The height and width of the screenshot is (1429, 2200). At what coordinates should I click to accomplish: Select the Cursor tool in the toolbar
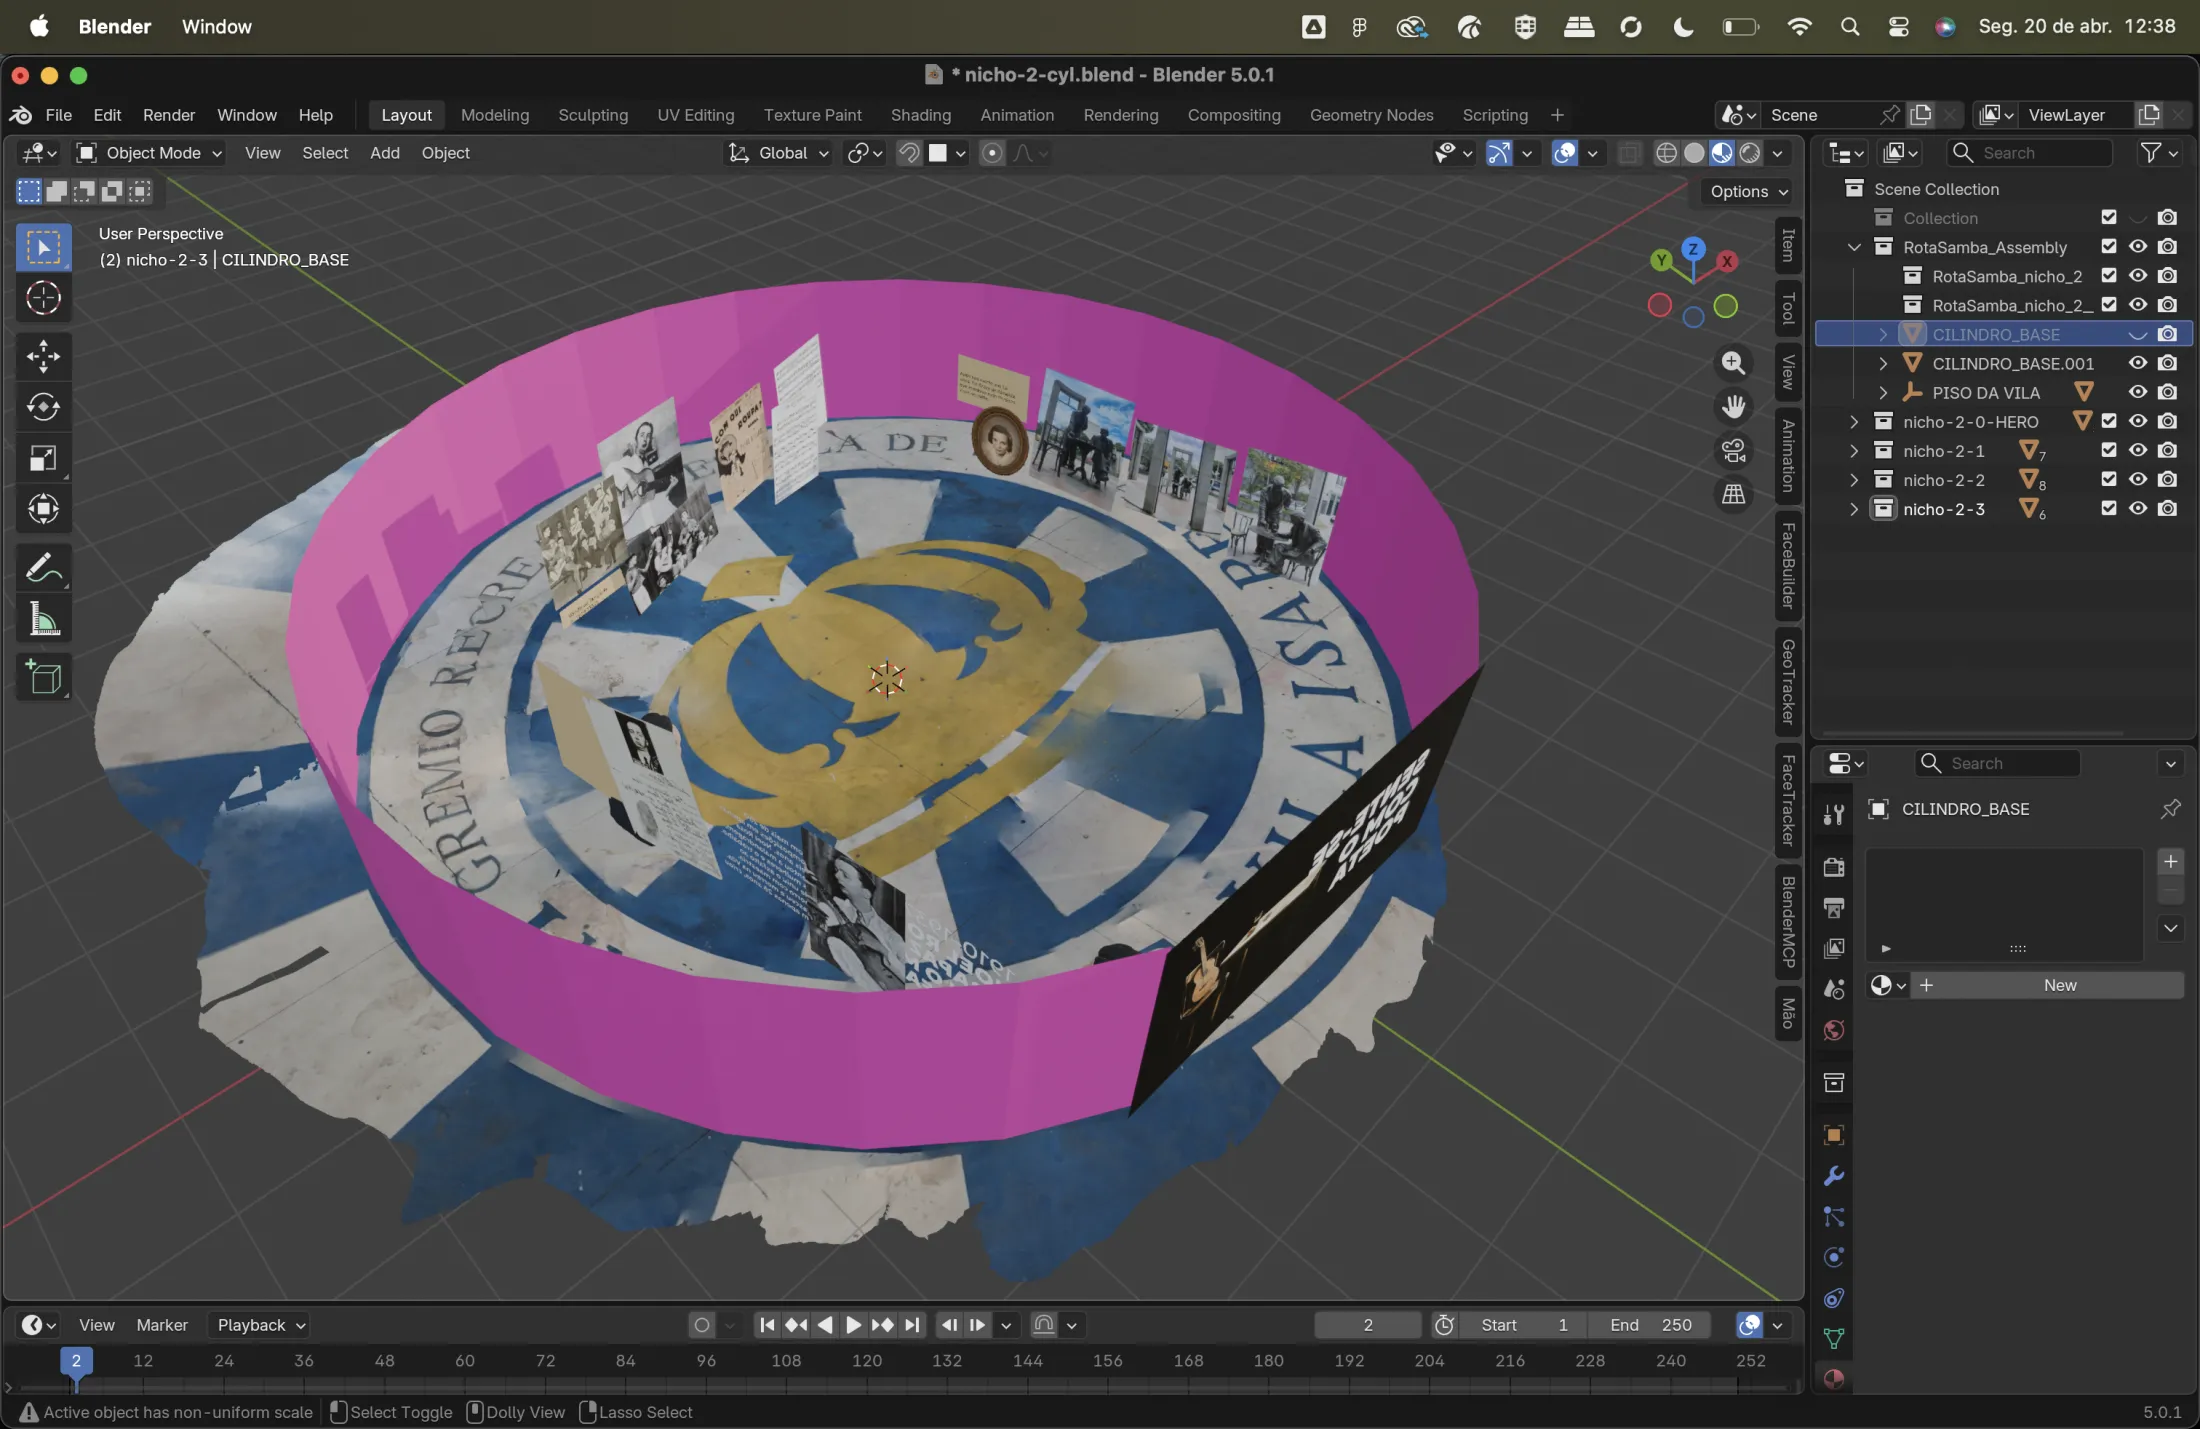43,297
